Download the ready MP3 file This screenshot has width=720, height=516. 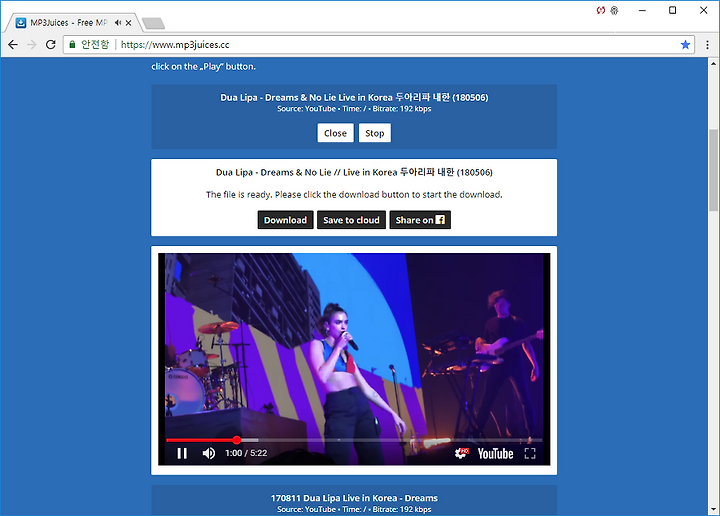click(x=285, y=220)
